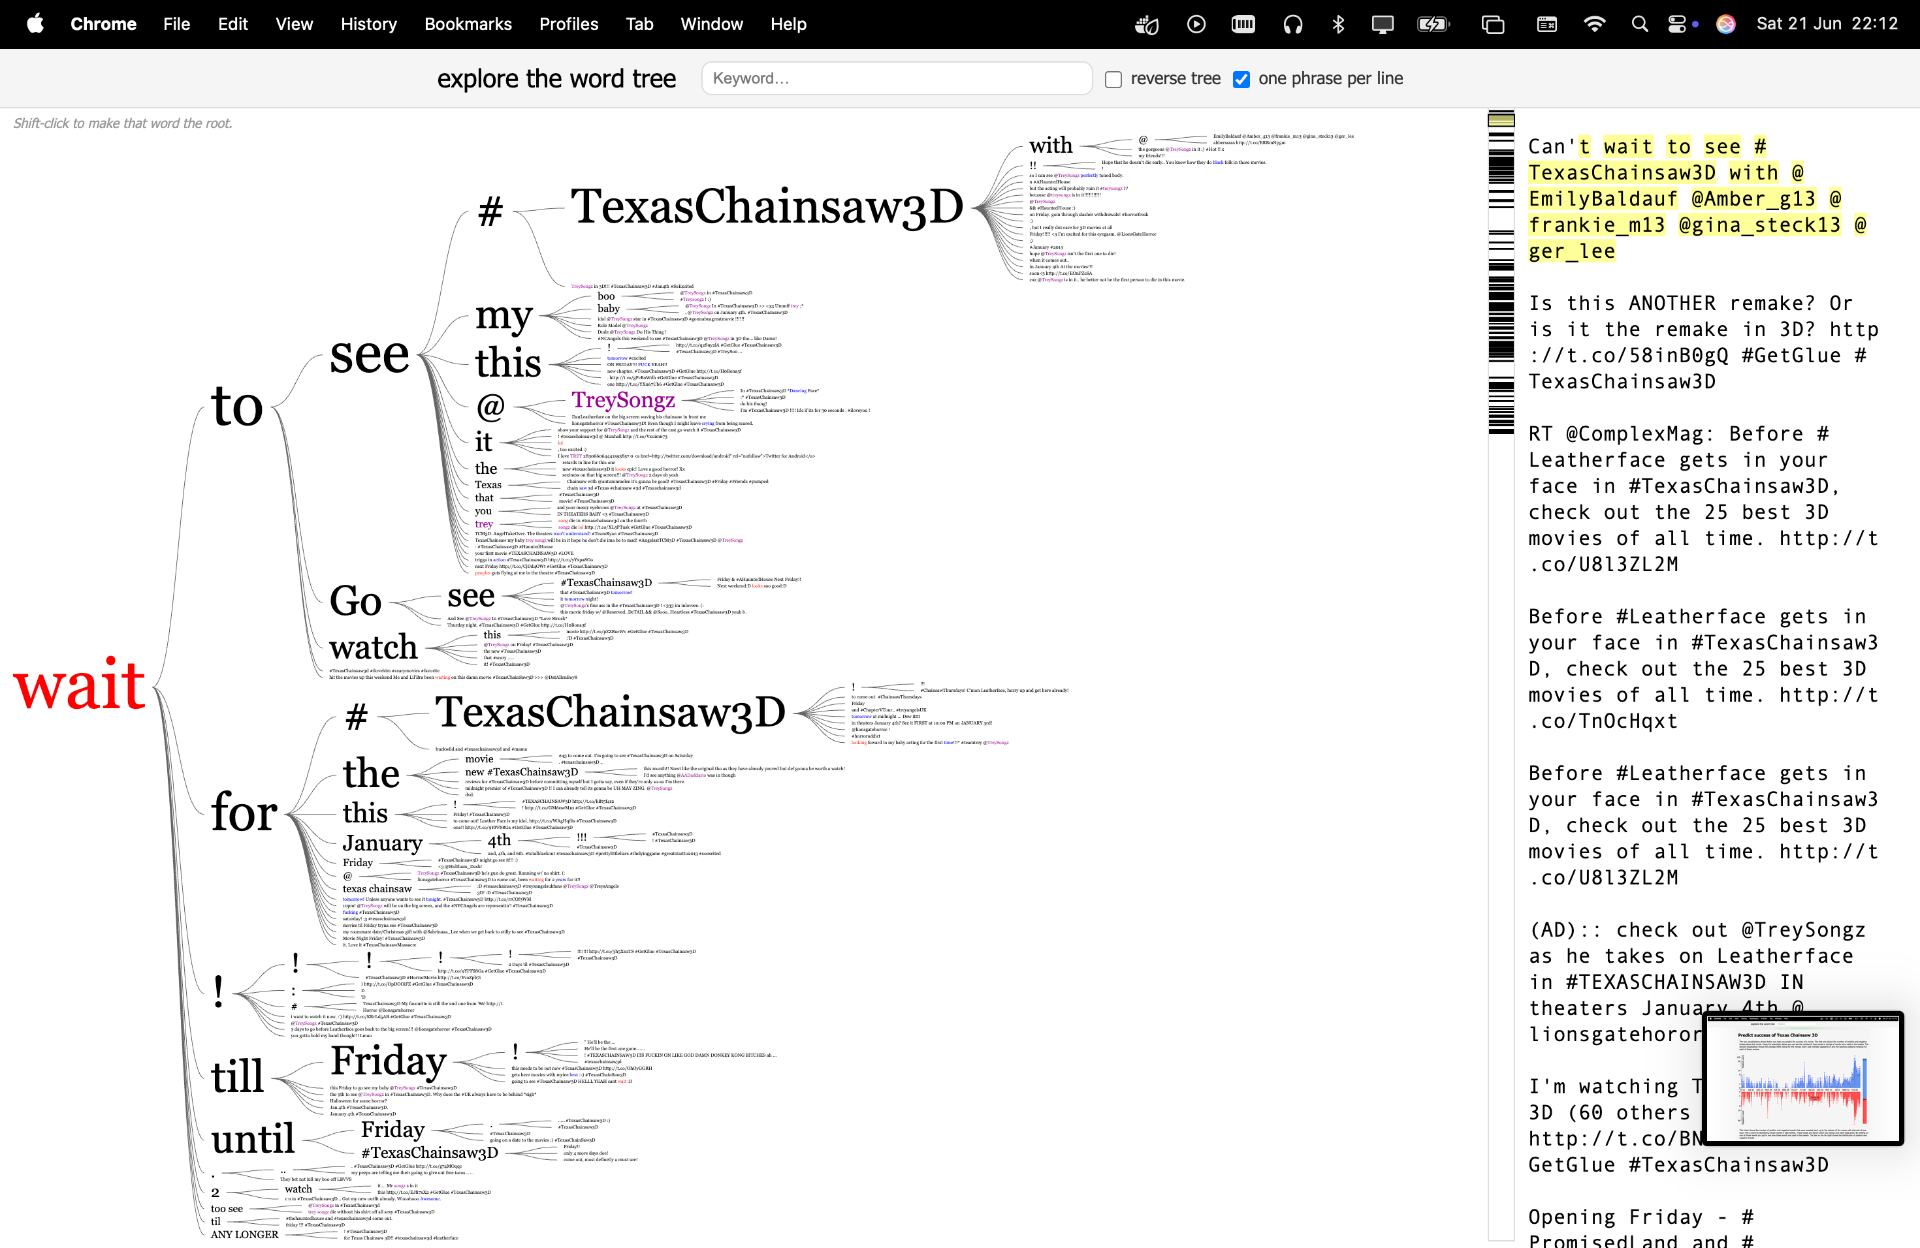Open the Window menu
The height and width of the screenshot is (1248, 1920).
[712, 24]
